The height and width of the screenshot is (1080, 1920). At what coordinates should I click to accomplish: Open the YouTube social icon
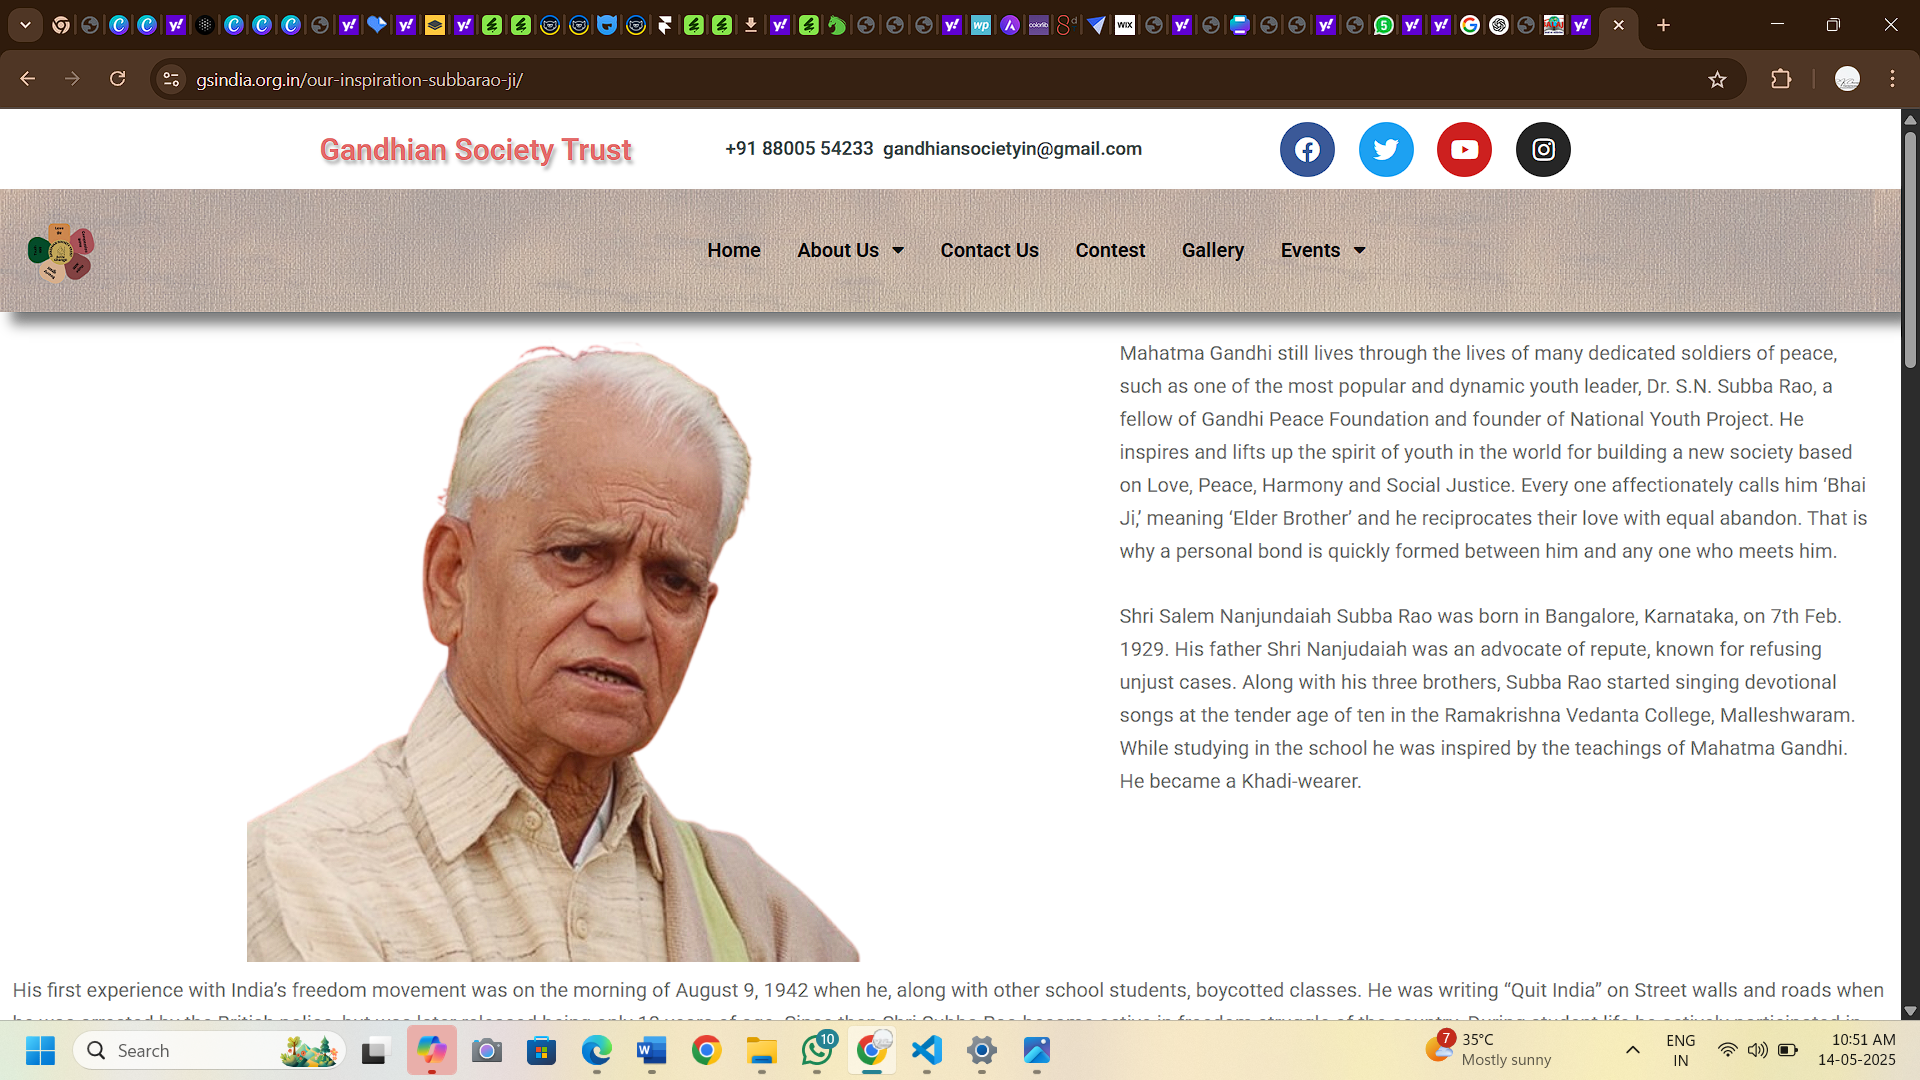click(x=1464, y=150)
